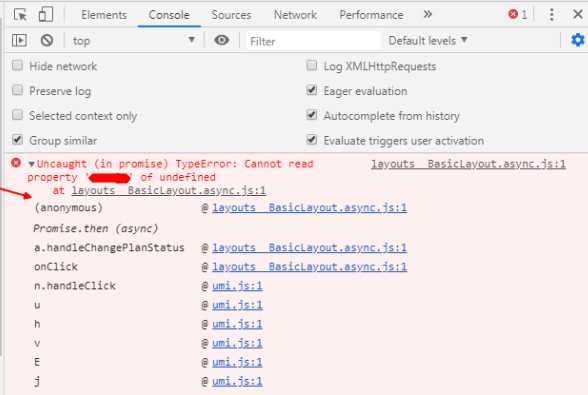Image resolution: width=588 pixels, height=395 pixels.
Task: Toggle the device toolbar icon
Action: click(x=46, y=15)
